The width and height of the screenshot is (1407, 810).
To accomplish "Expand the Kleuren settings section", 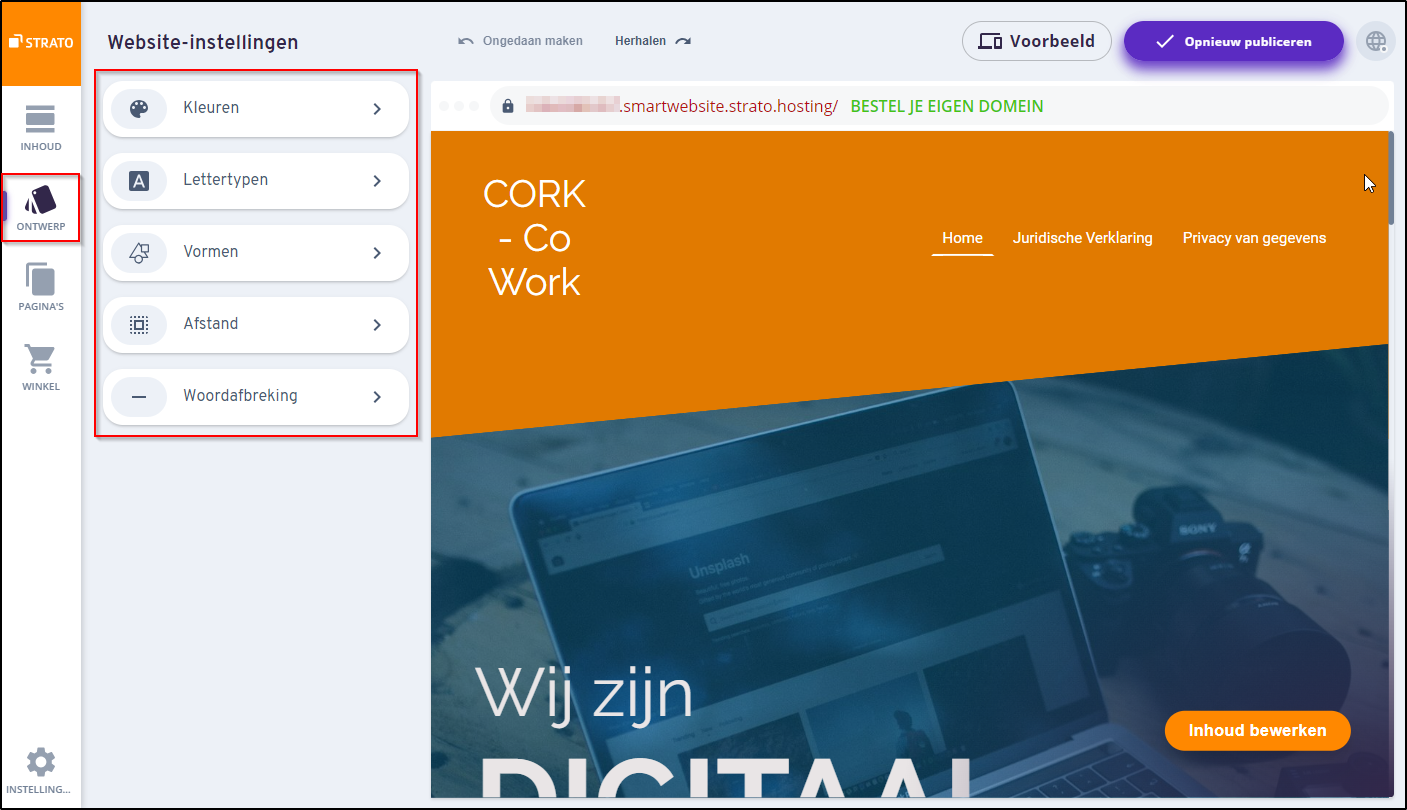I will click(x=256, y=108).
